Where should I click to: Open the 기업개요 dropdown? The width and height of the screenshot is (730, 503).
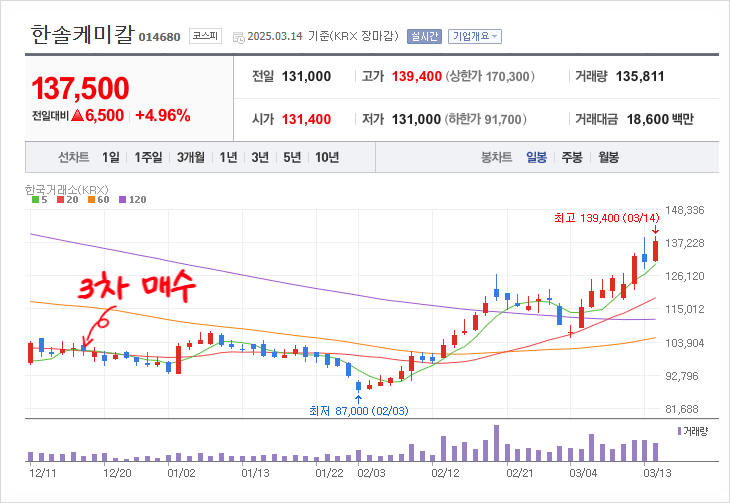(475, 36)
